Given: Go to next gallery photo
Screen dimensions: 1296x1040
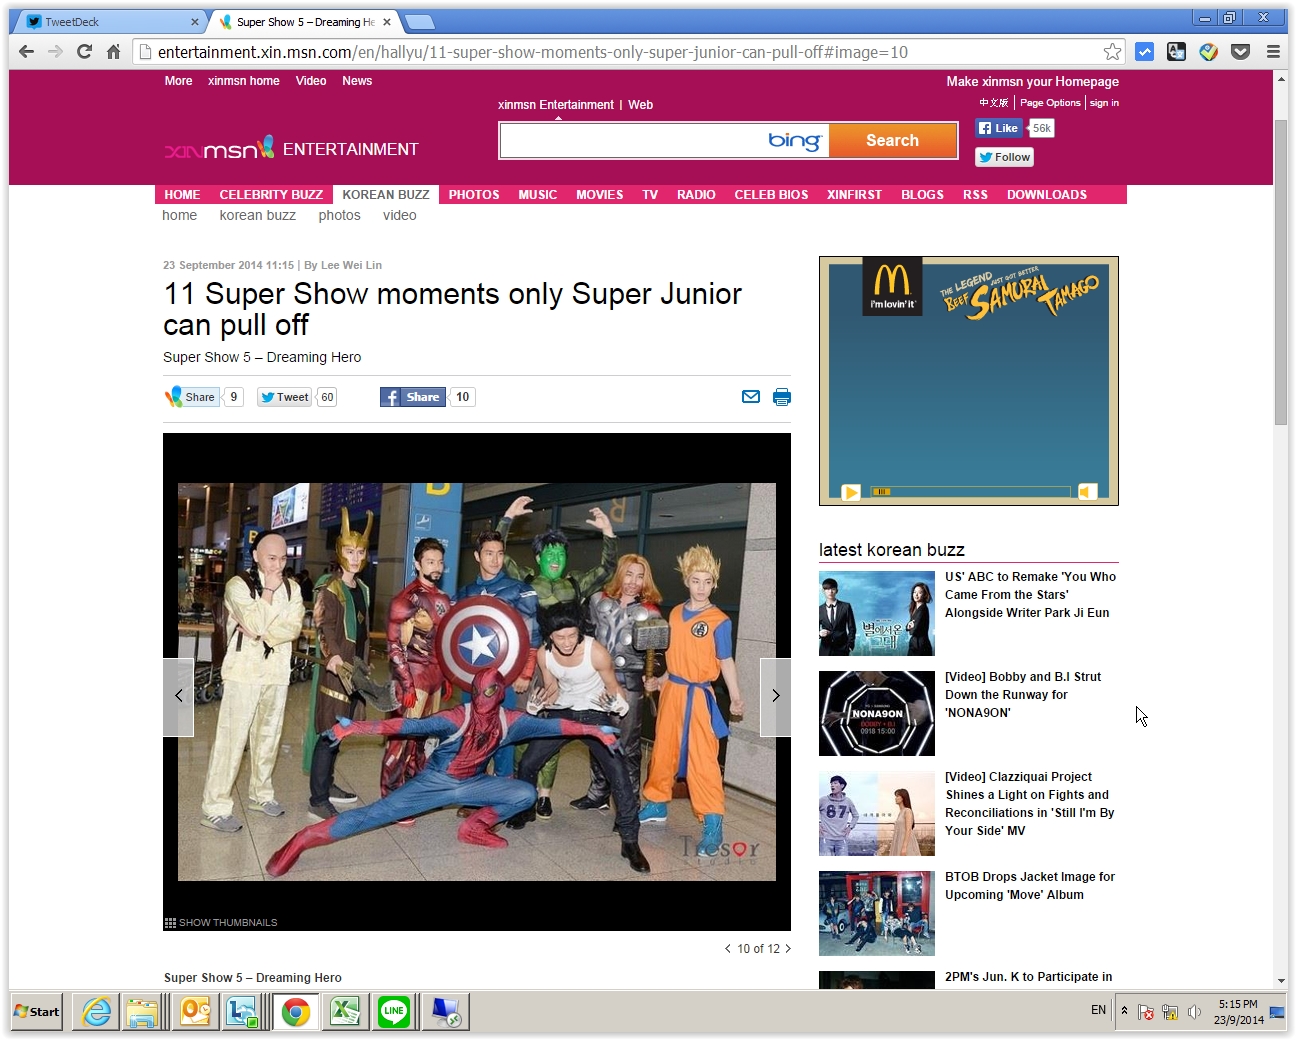Looking at the screenshot, I should (776, 697).
